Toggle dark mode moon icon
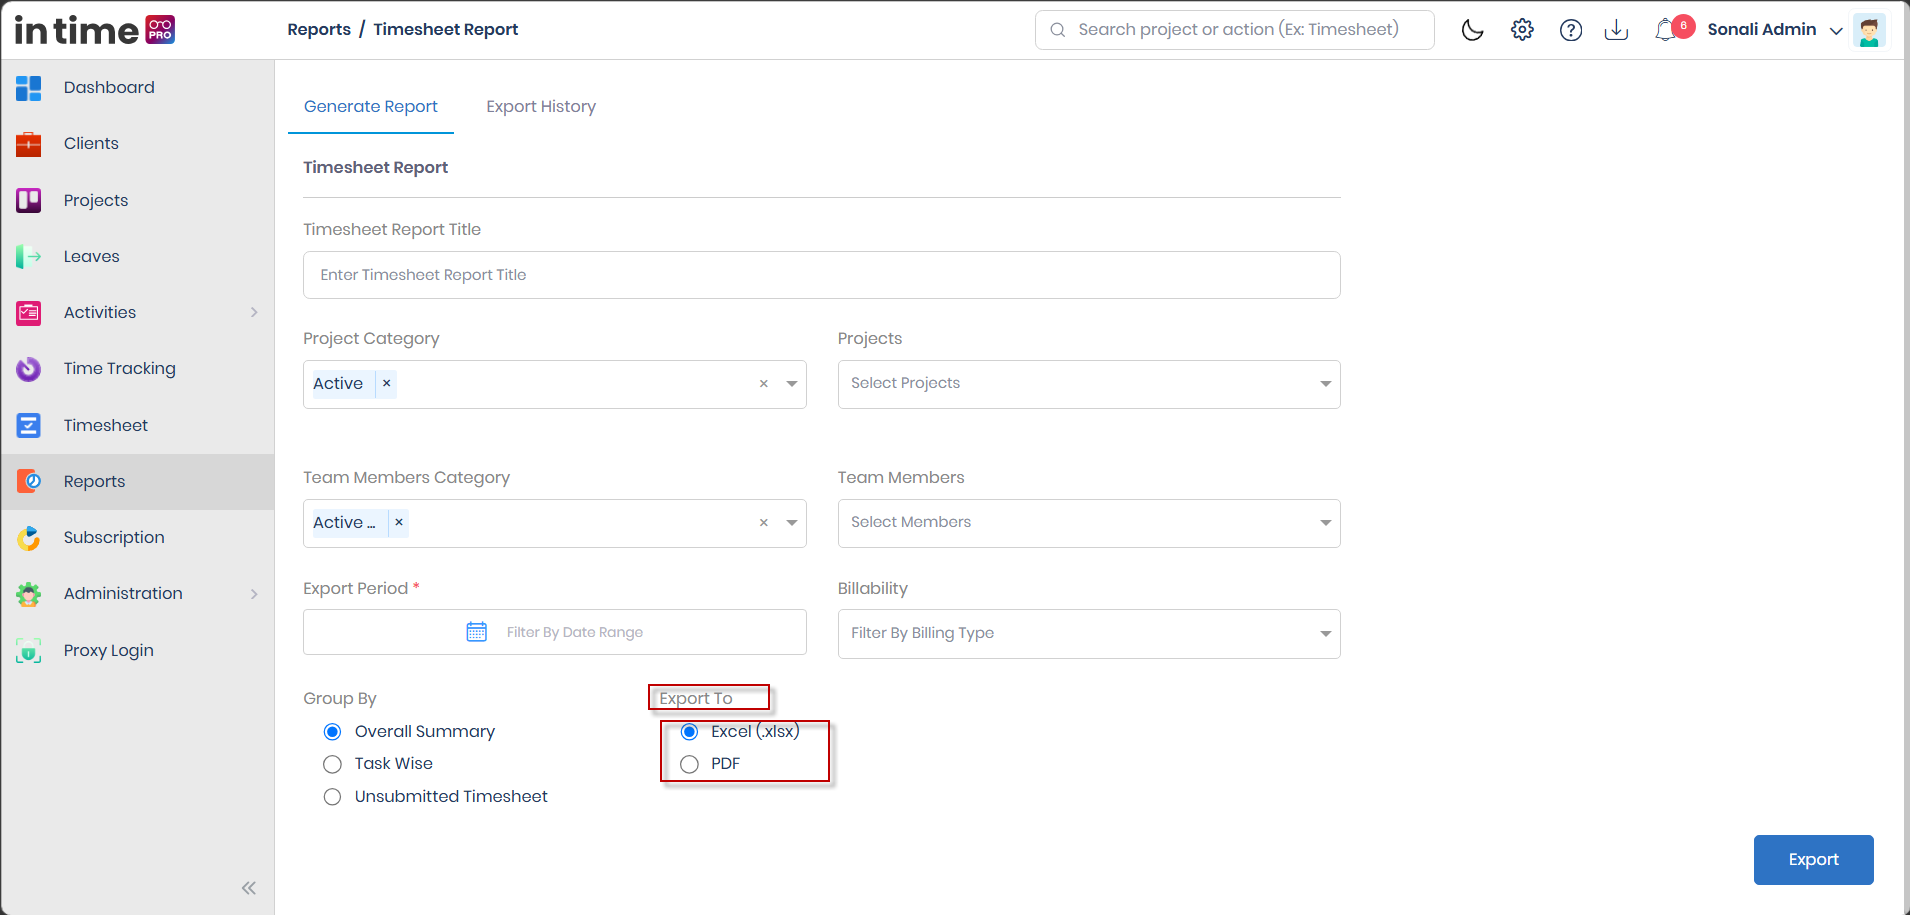Image resolution: width=1910 pixels, height=915 pixels. [x=1472, y=30]
